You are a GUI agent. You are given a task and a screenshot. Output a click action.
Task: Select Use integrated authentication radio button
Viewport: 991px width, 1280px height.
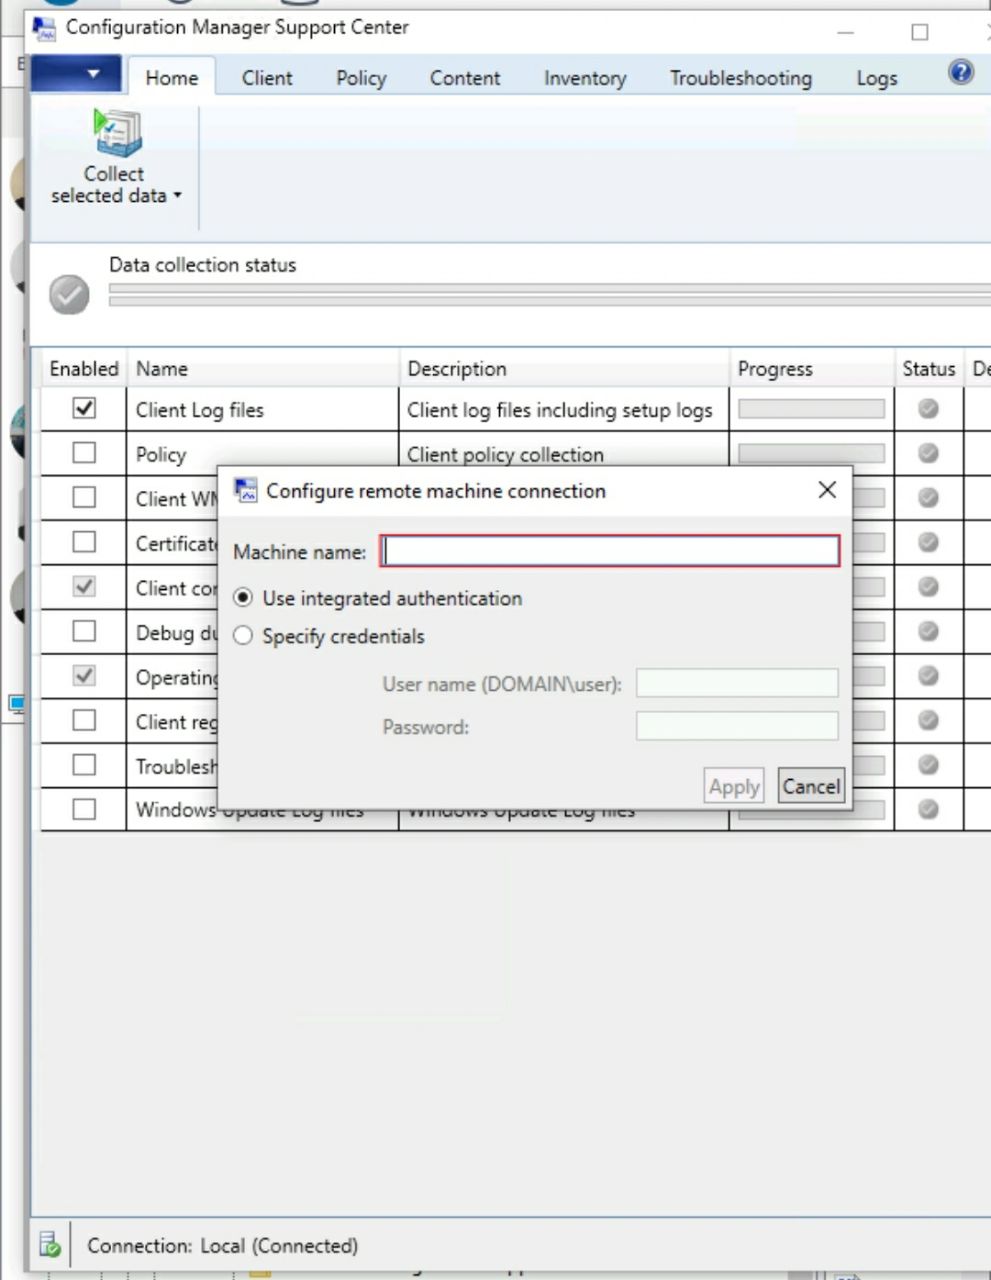click(243, 597)
